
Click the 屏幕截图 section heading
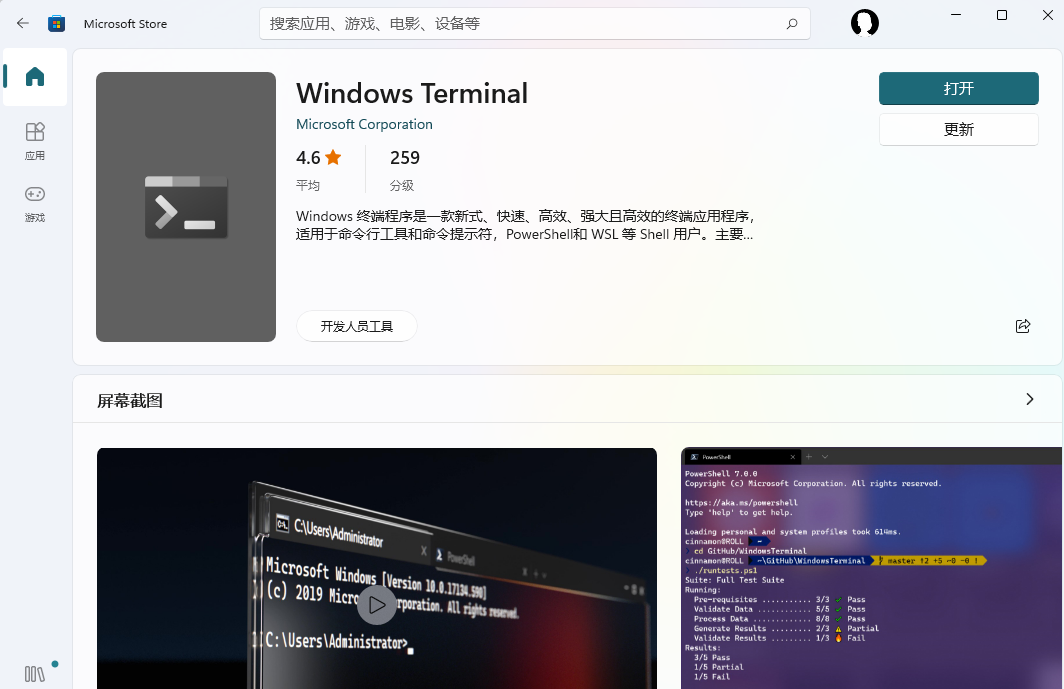[x=130, y=401]
